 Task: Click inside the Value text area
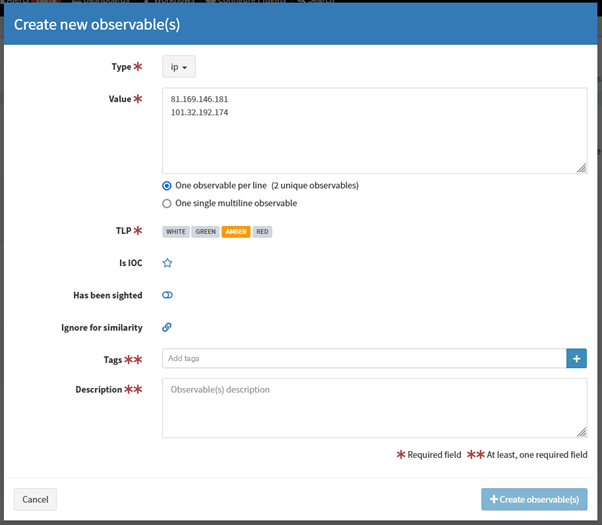click(374, 131)
